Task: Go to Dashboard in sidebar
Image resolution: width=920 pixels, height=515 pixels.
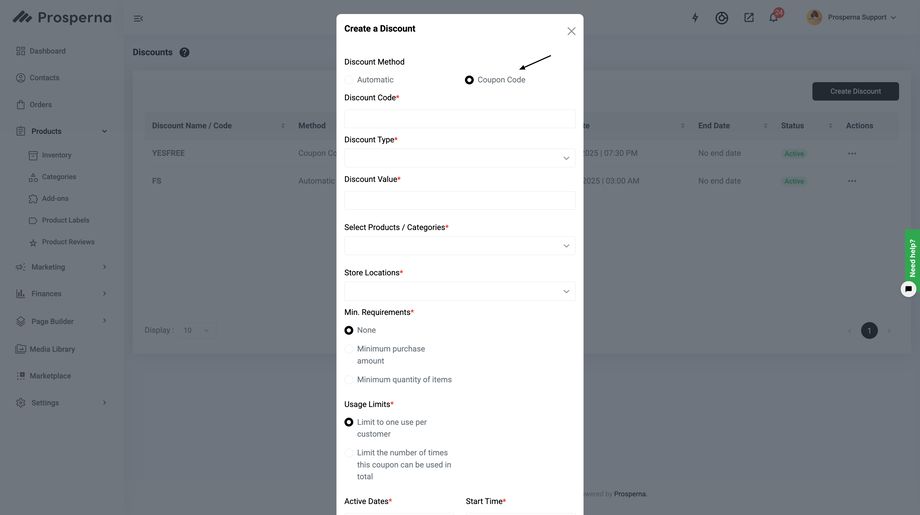Action: pyautogui.click(x=47, y=51)
